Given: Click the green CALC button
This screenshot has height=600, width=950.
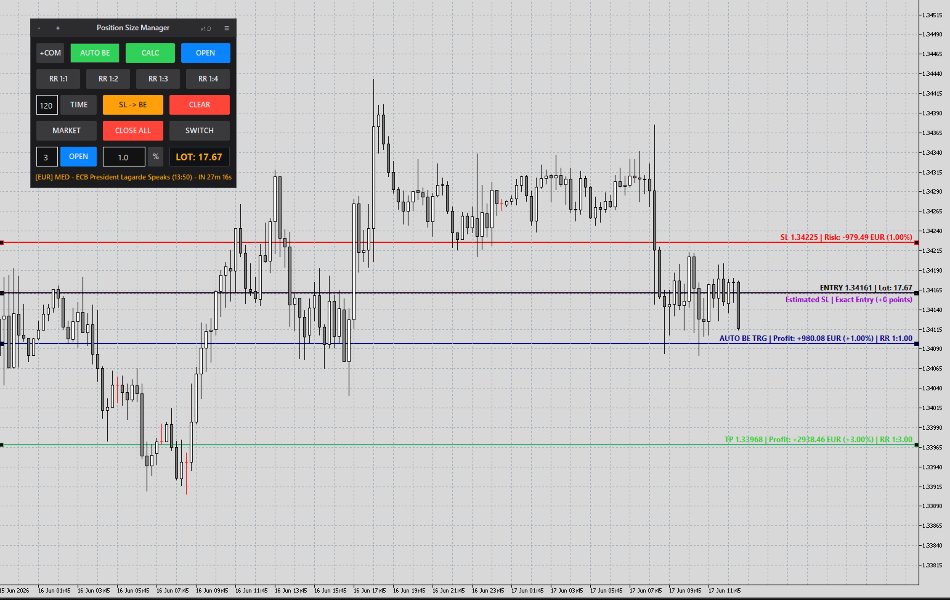Looking at the screenshot, I should tap(150, 53).
